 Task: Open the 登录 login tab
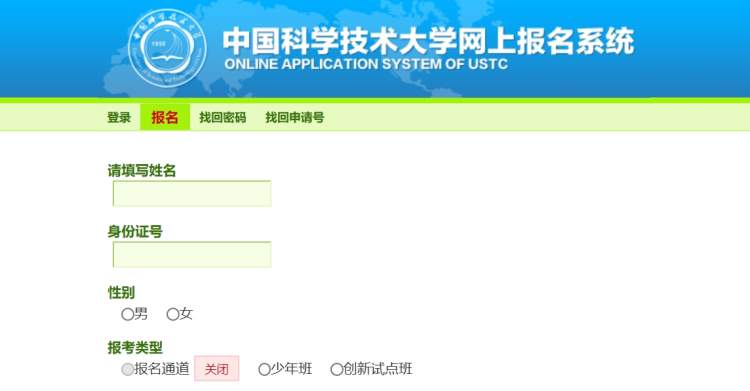[x=119, y=117]
